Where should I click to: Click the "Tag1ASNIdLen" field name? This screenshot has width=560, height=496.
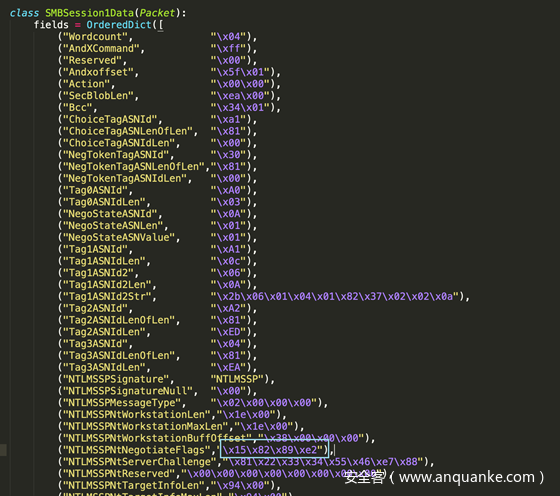[x=104, y=261]
